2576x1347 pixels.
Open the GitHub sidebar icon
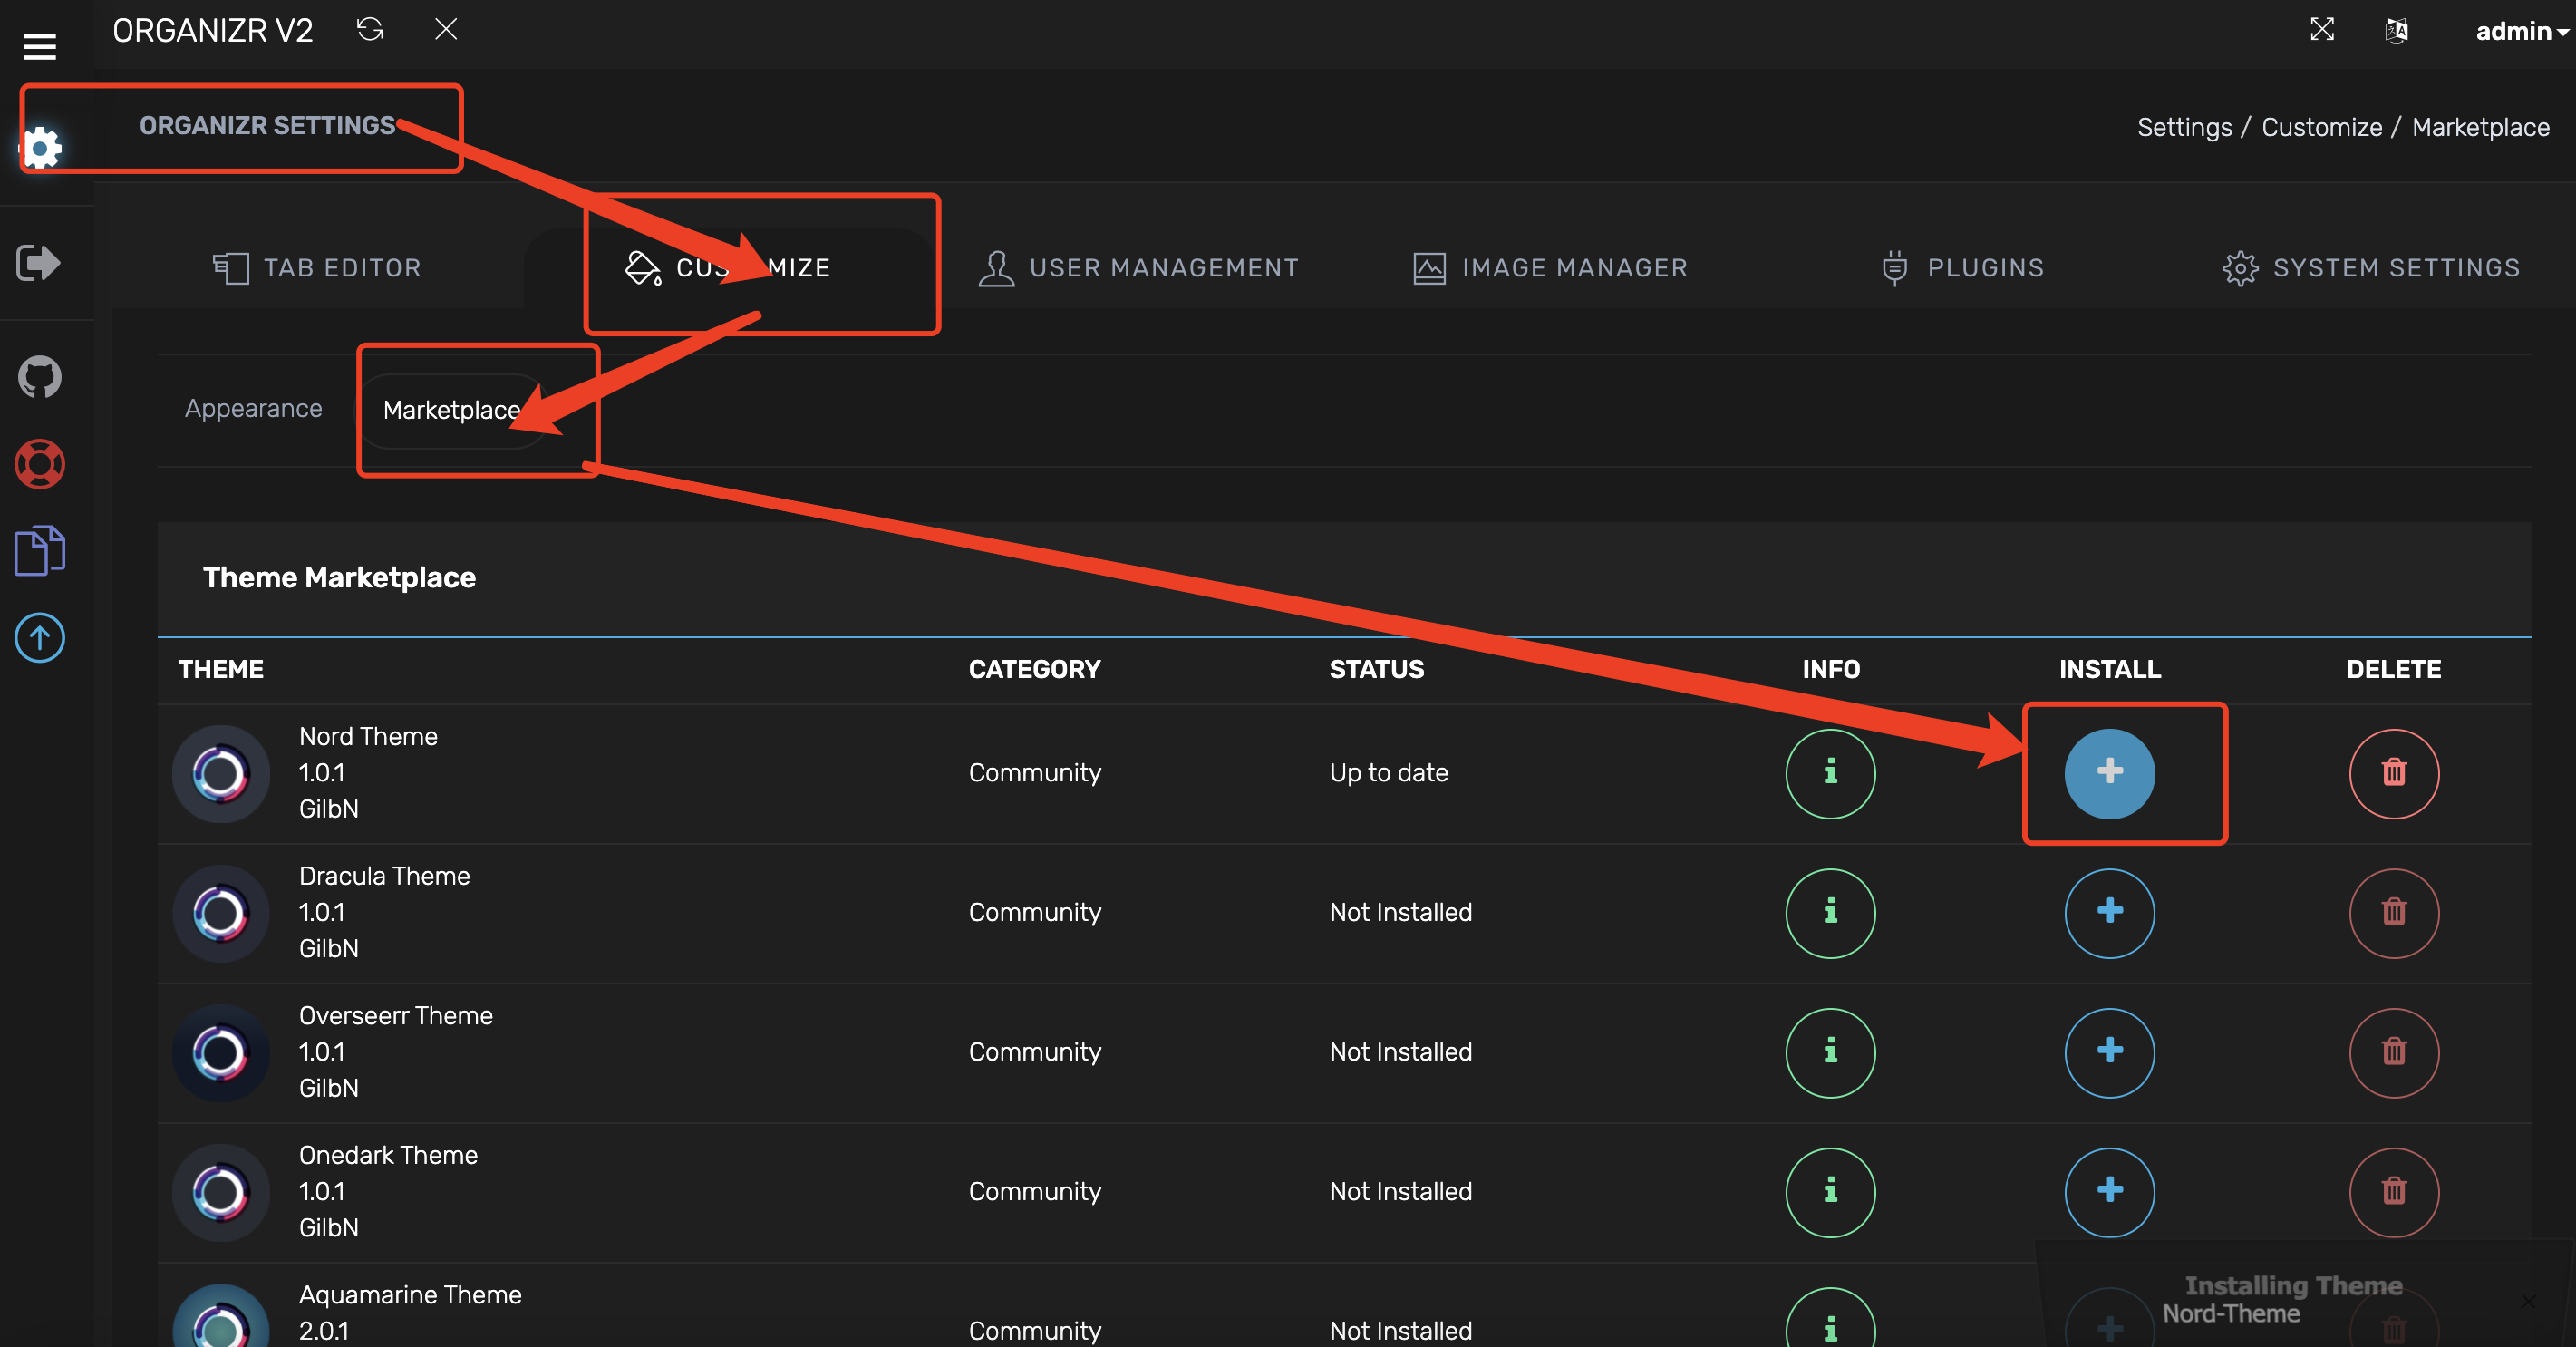point(40,377)
